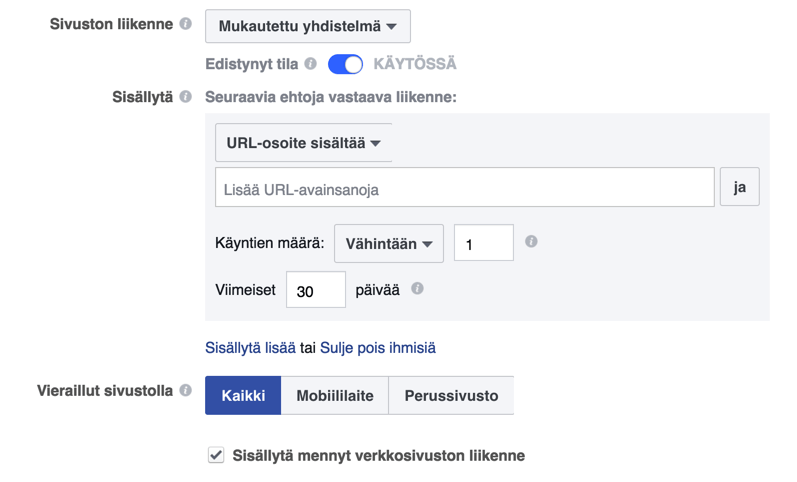Open the Mukautettu yhdistelmä dropdown
Screen dimensions: 797x482
pyautogui.click(x=308, y=26)
